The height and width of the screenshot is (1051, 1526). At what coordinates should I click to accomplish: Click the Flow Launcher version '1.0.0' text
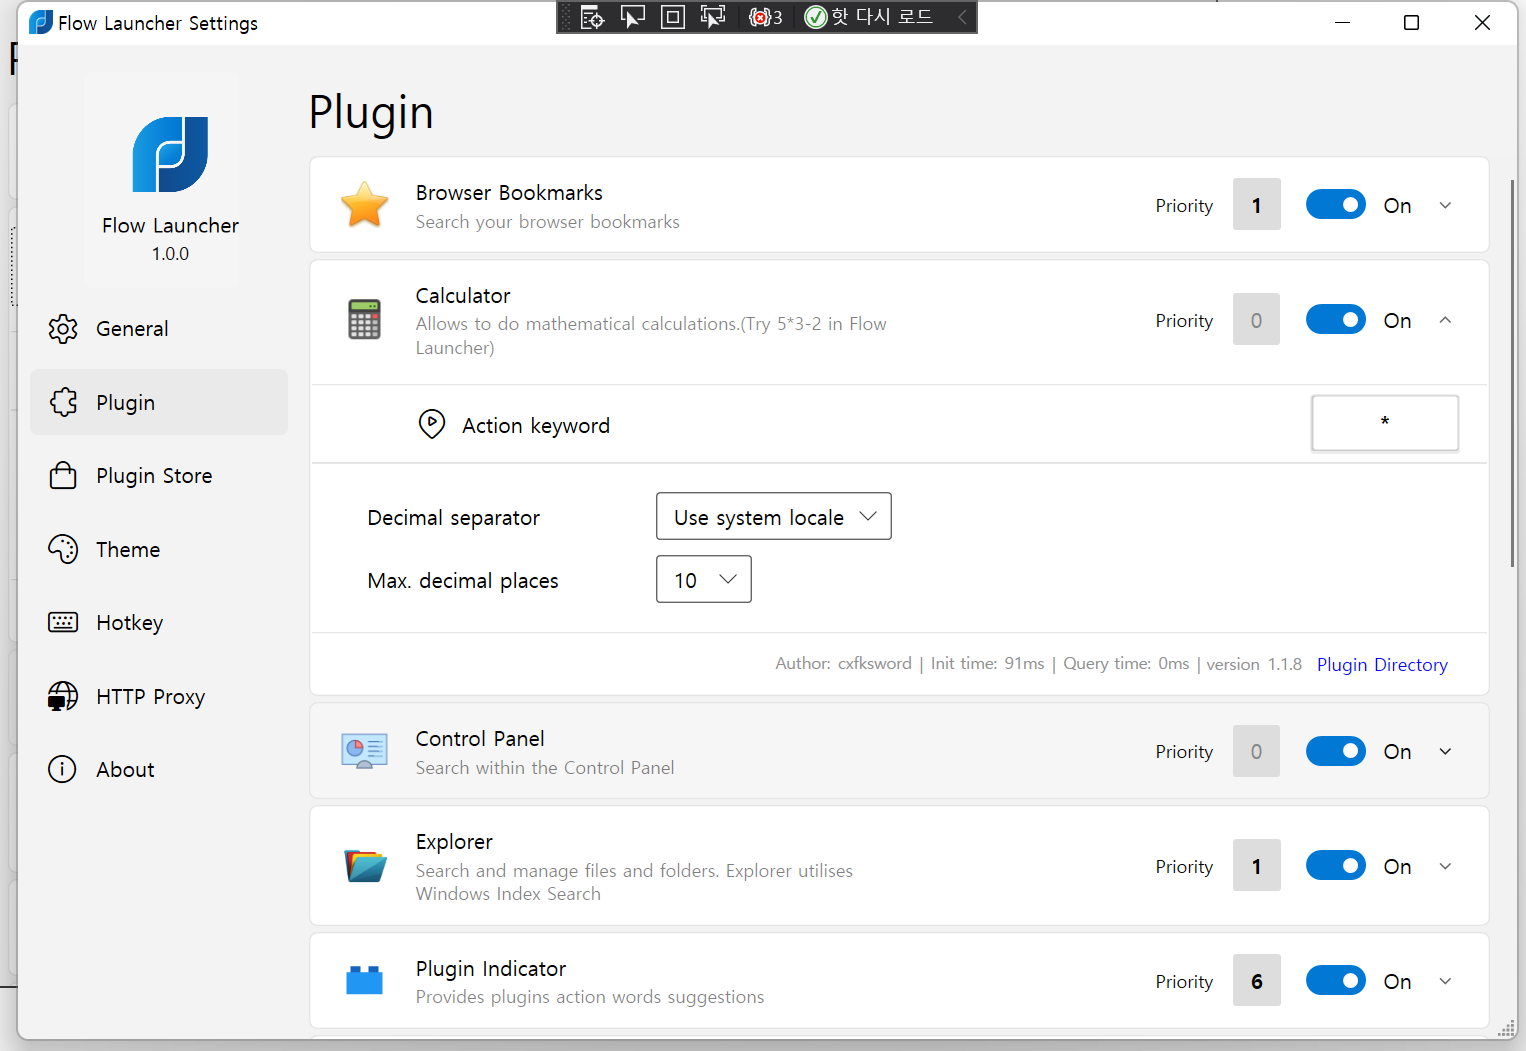170,253
